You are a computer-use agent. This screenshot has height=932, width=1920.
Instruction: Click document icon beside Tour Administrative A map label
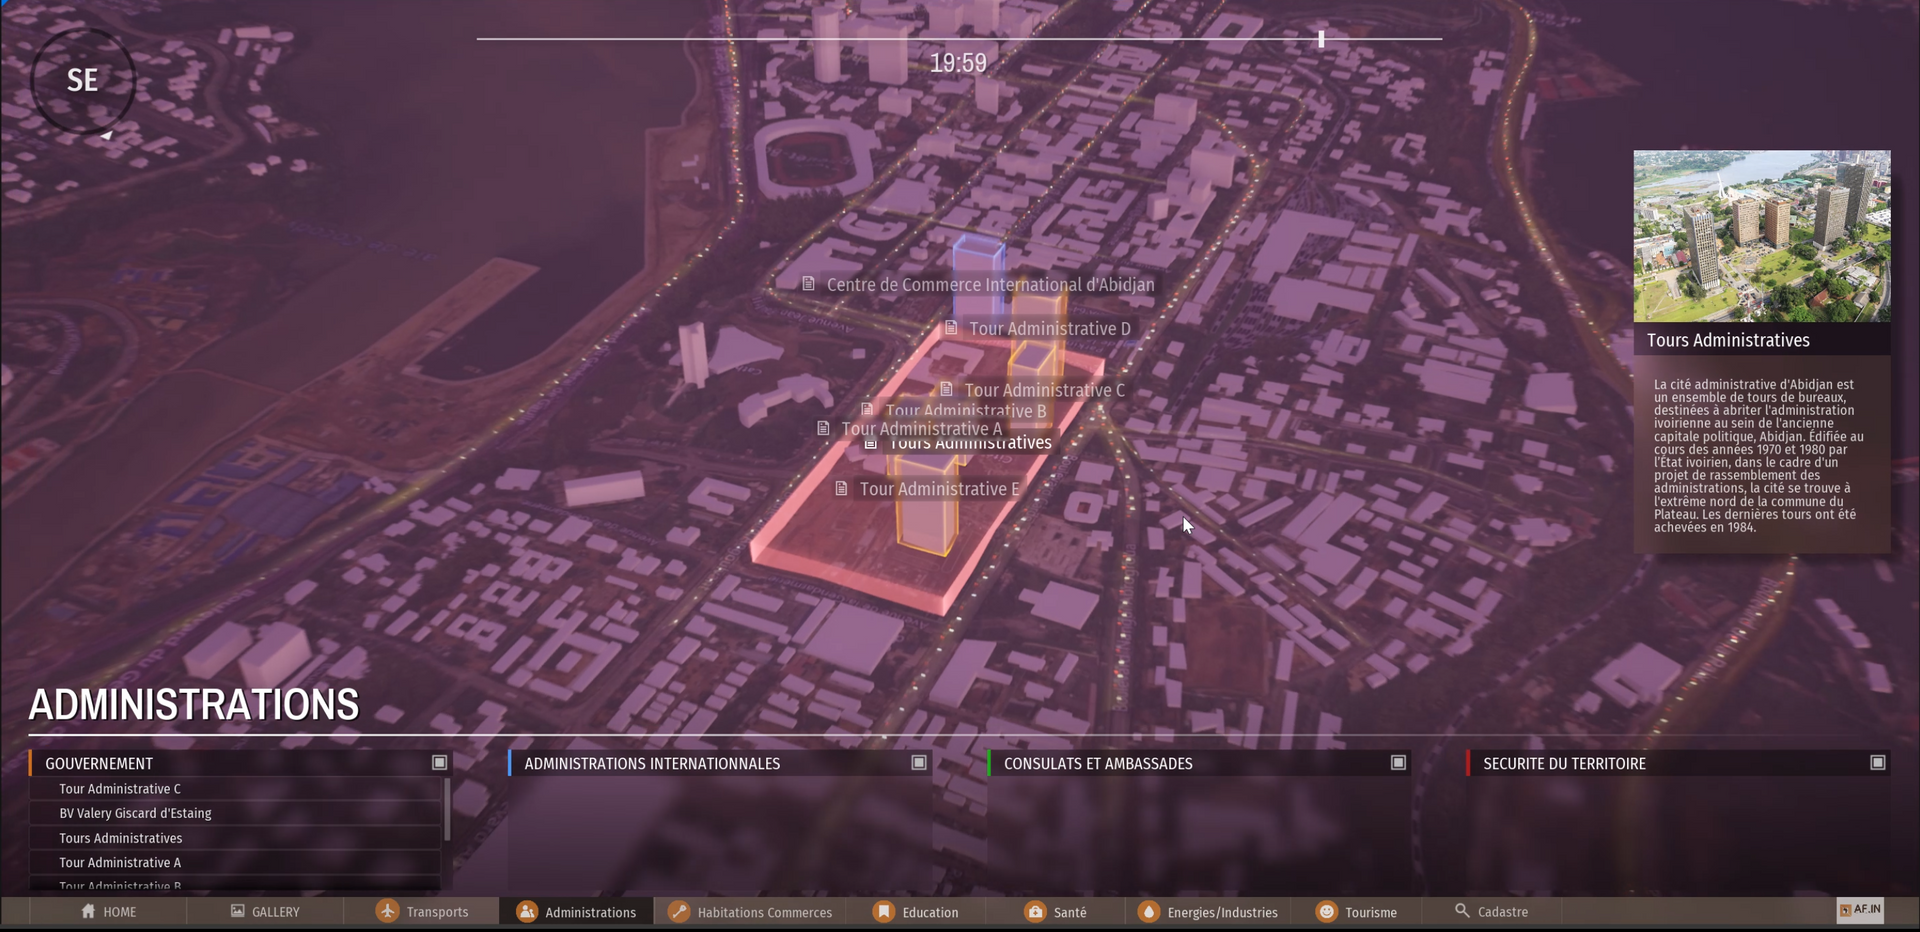tap(823, 428)
